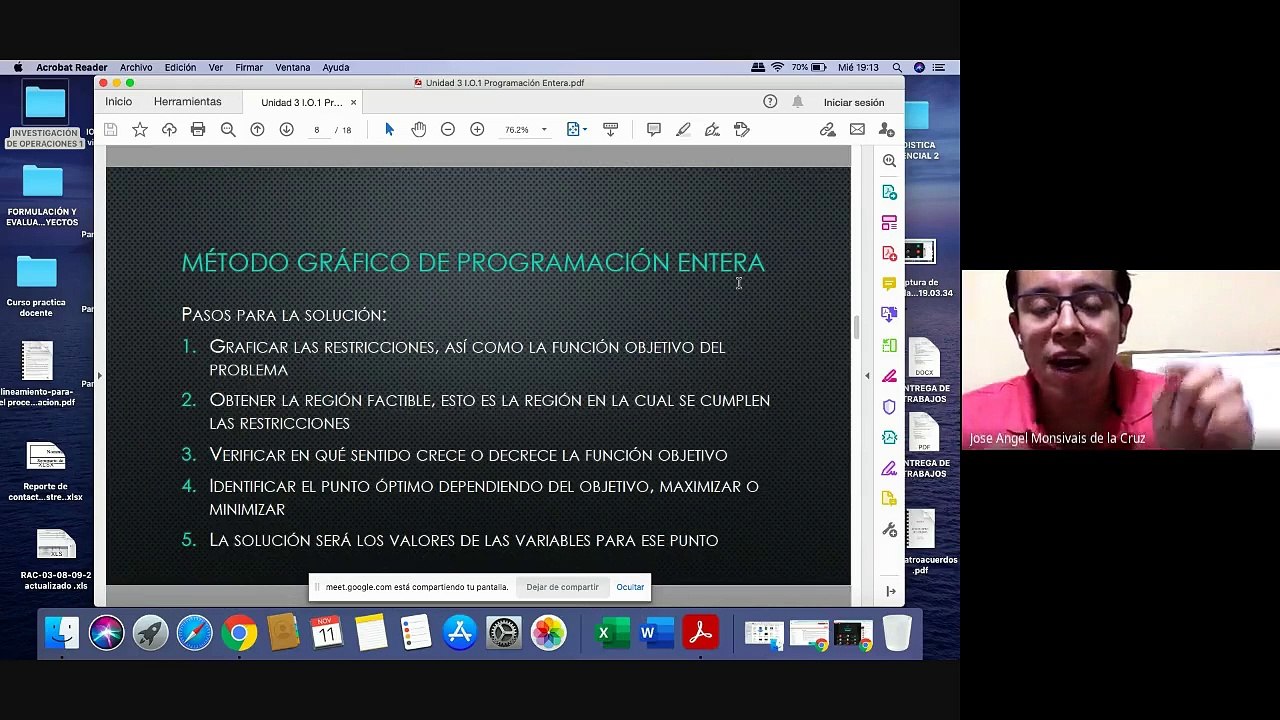
Task: Switch to the Inicio tab
Action: (x=118, y=102)
